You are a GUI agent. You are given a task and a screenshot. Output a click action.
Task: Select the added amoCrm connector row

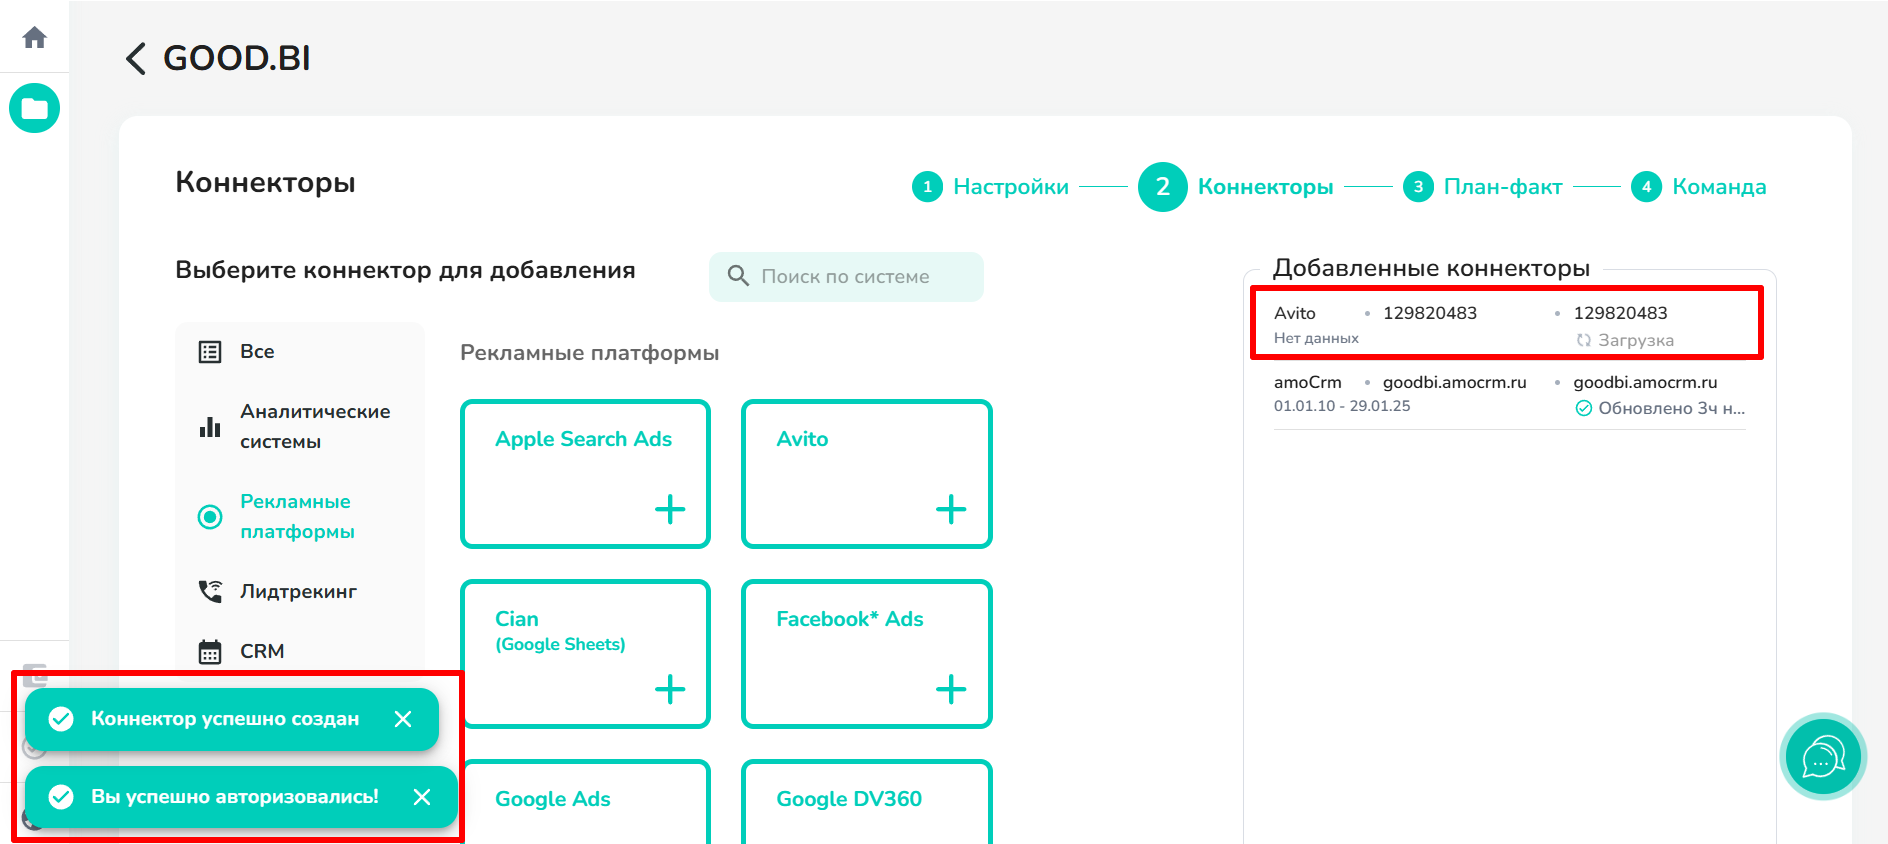pos(1510,396)
